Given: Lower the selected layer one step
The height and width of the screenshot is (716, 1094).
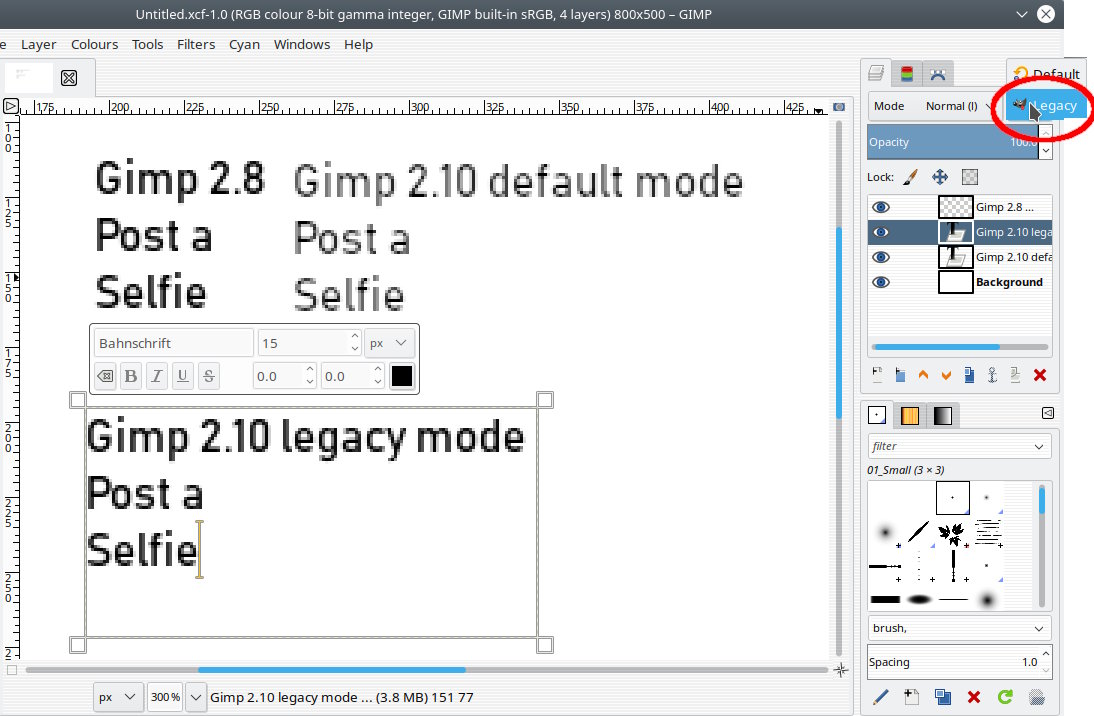Looking at the screenshot, I should pos(946,375).
